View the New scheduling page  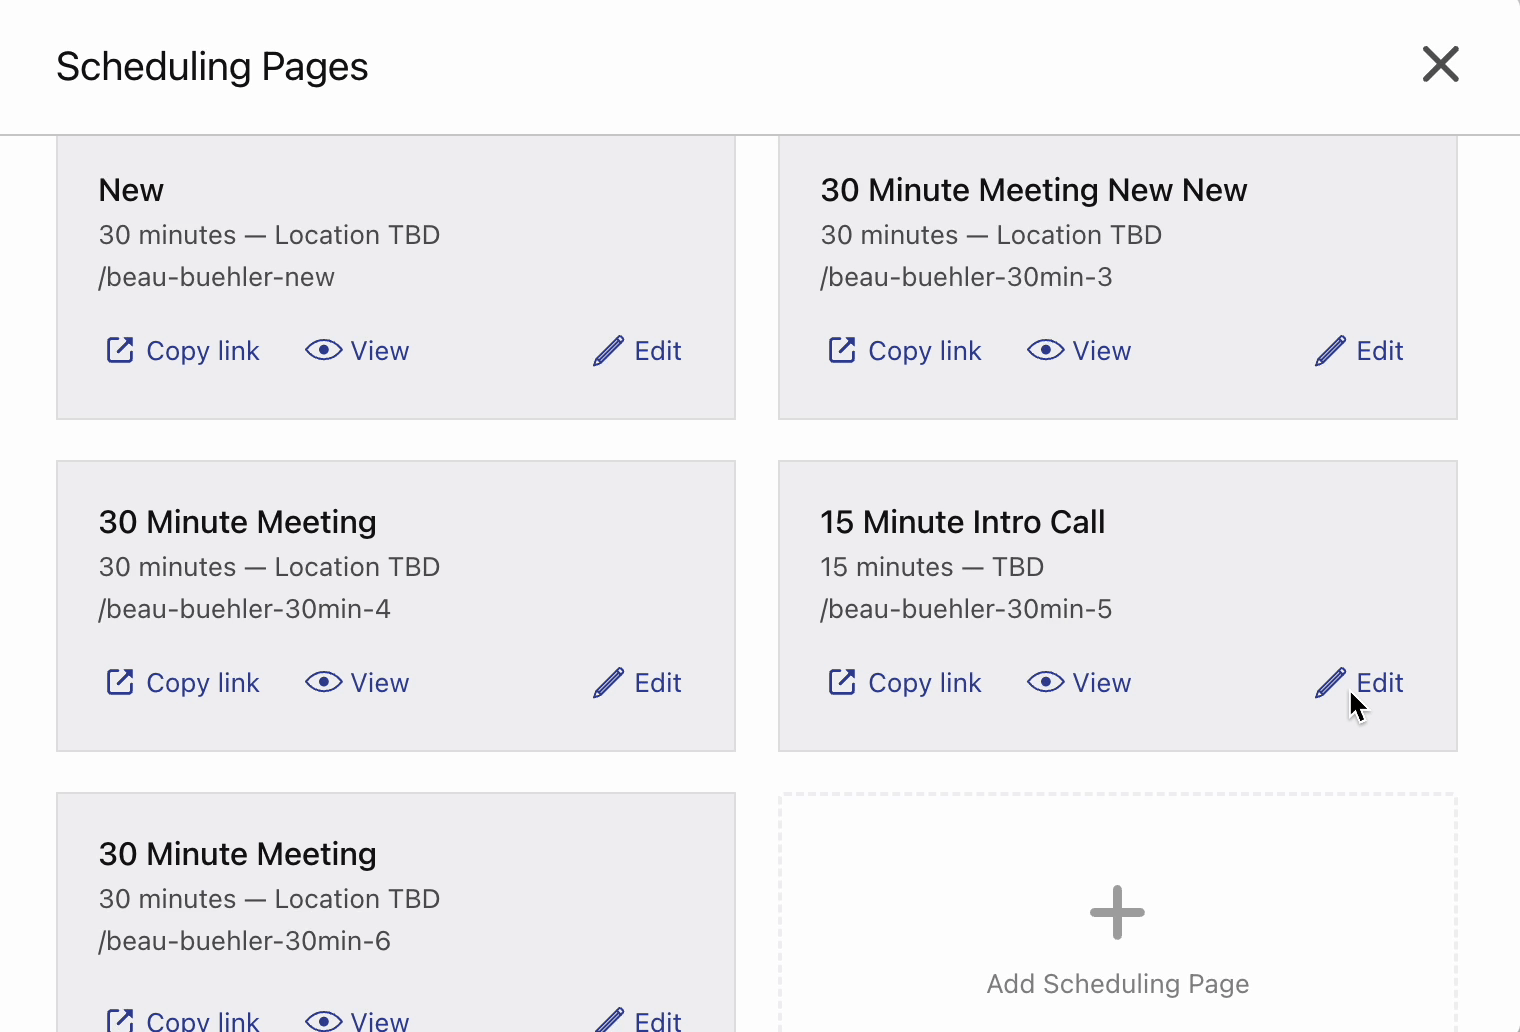coord(380,351)
